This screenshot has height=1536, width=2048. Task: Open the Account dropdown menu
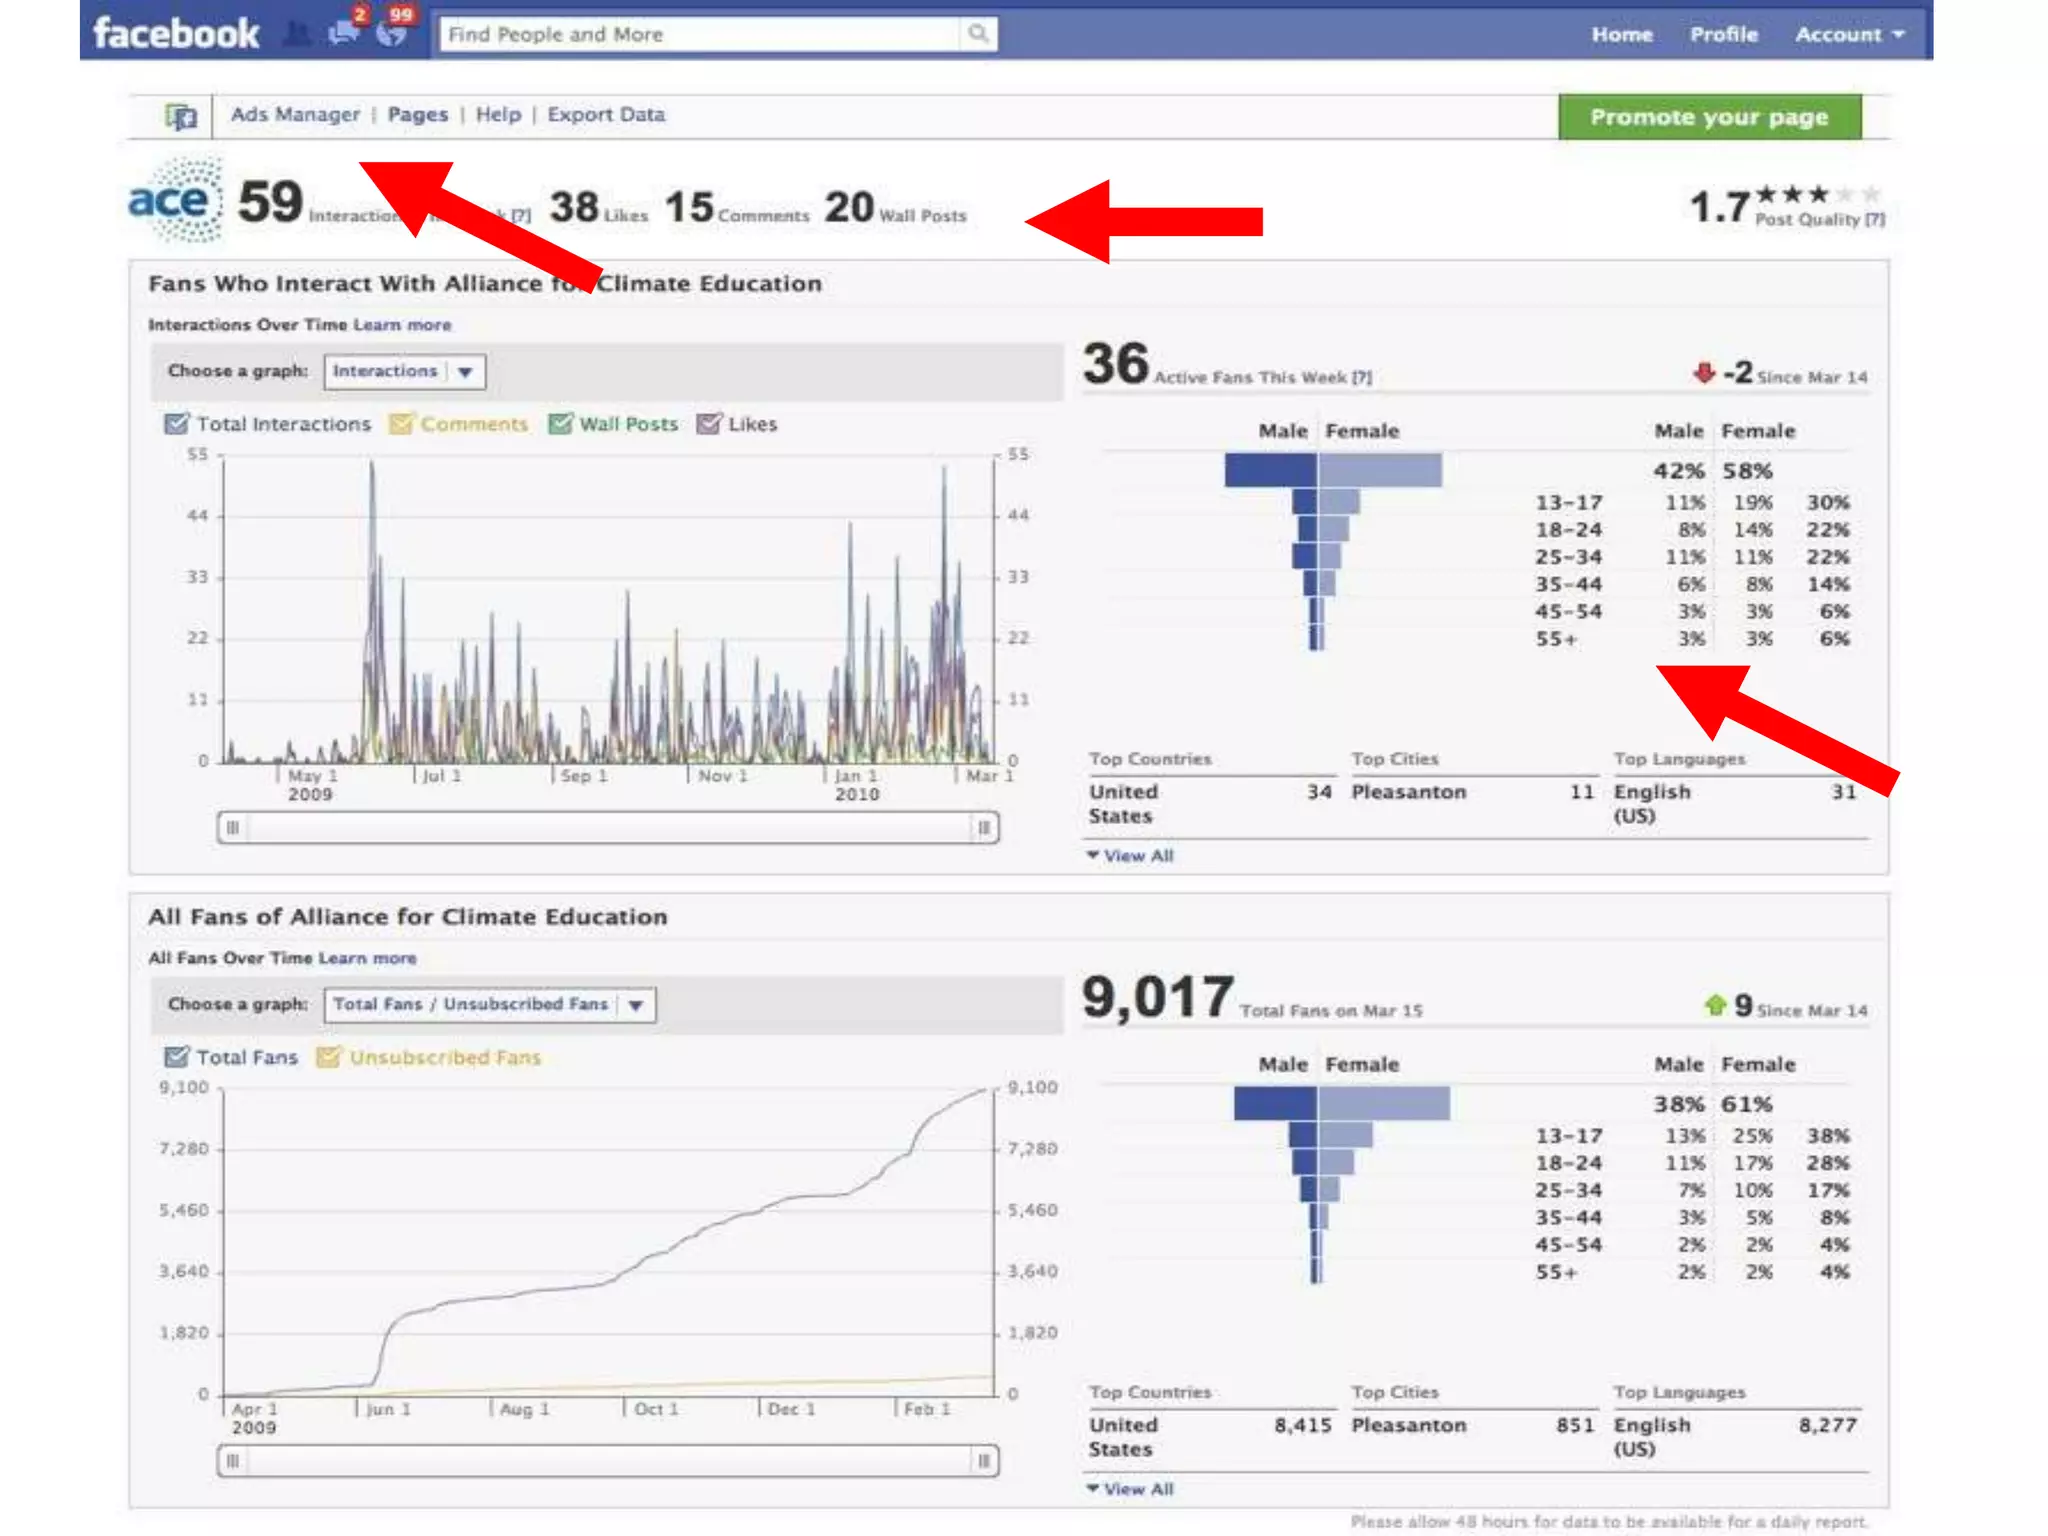point(1850,34)
